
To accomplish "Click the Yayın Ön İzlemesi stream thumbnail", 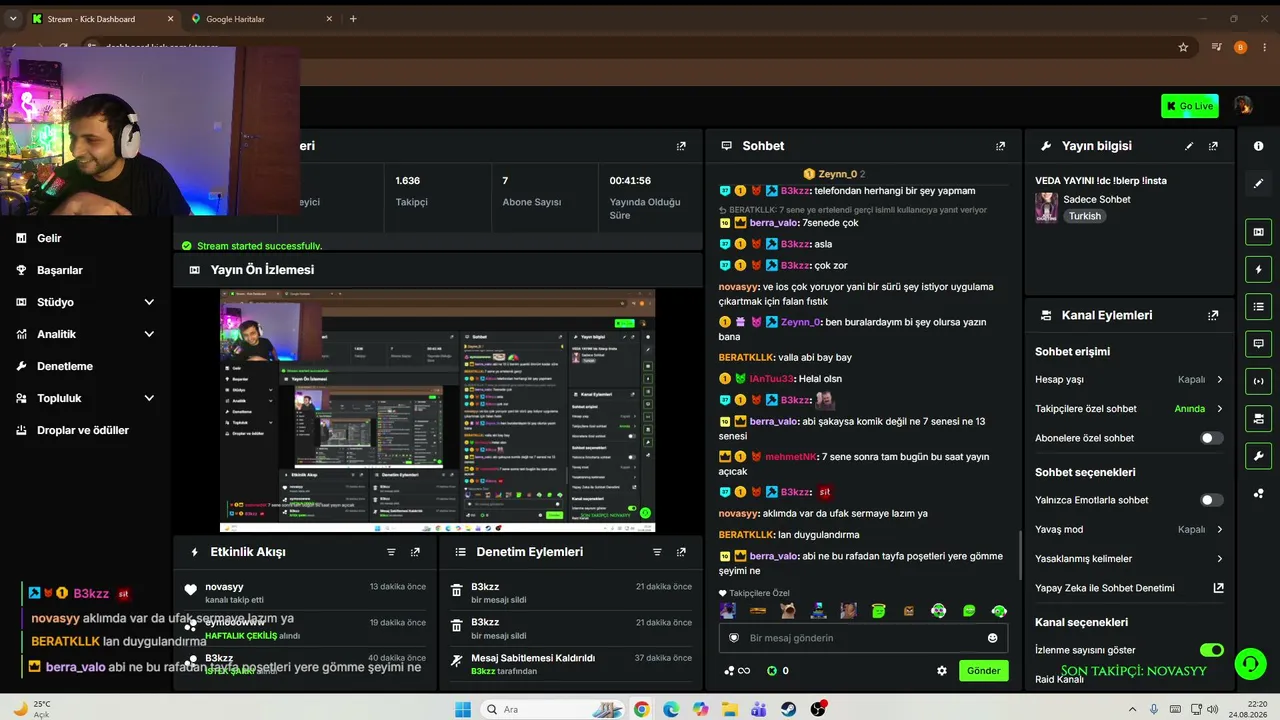I will tap(437, 411).
